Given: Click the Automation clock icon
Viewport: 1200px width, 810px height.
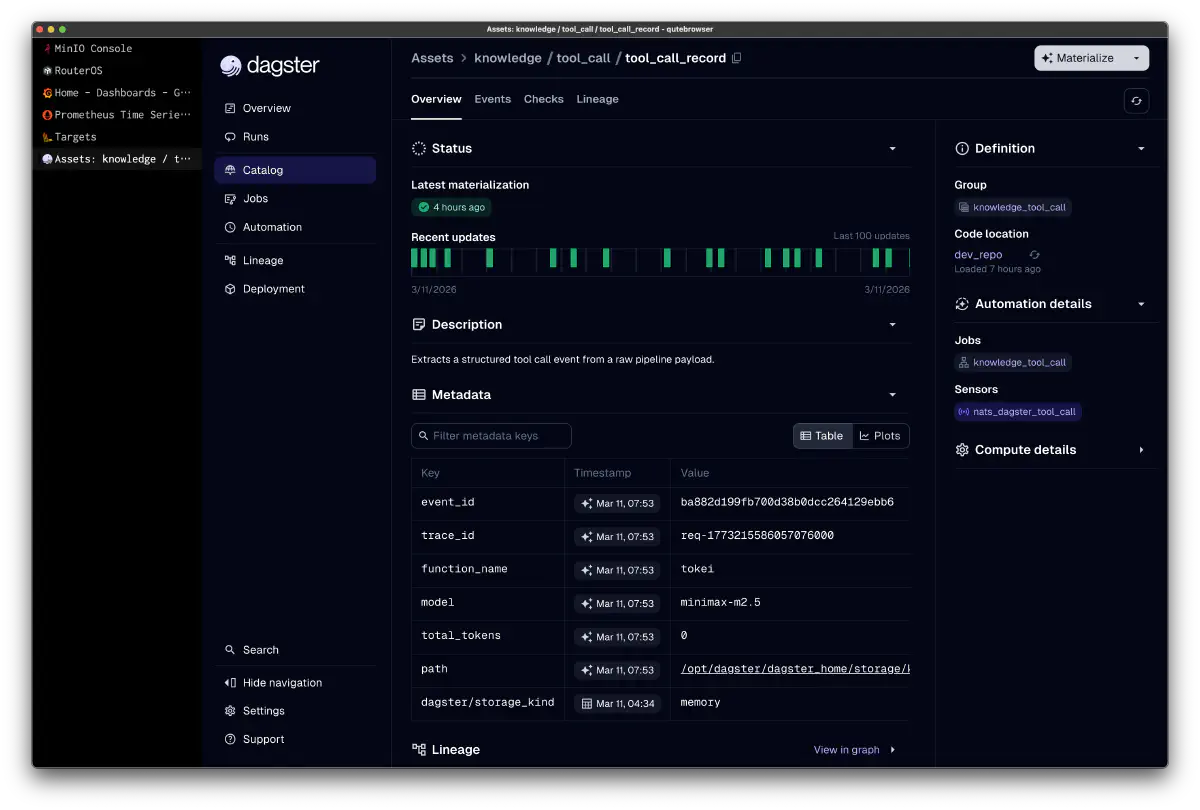Looking at the screenshot, I should pyautogui.click(x=231, y=227).
